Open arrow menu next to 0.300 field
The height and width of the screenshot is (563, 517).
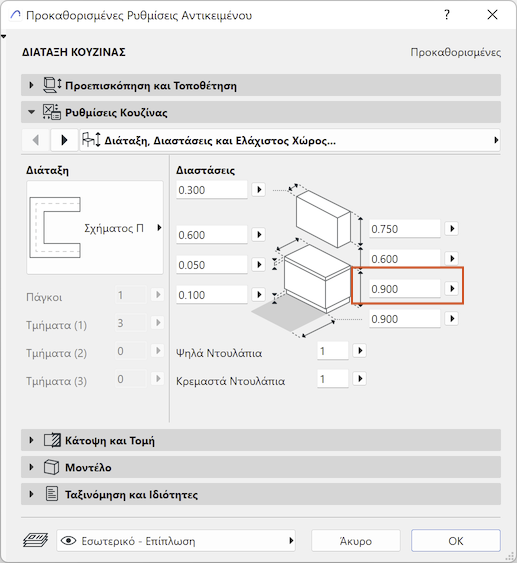[x=259, y=189]
